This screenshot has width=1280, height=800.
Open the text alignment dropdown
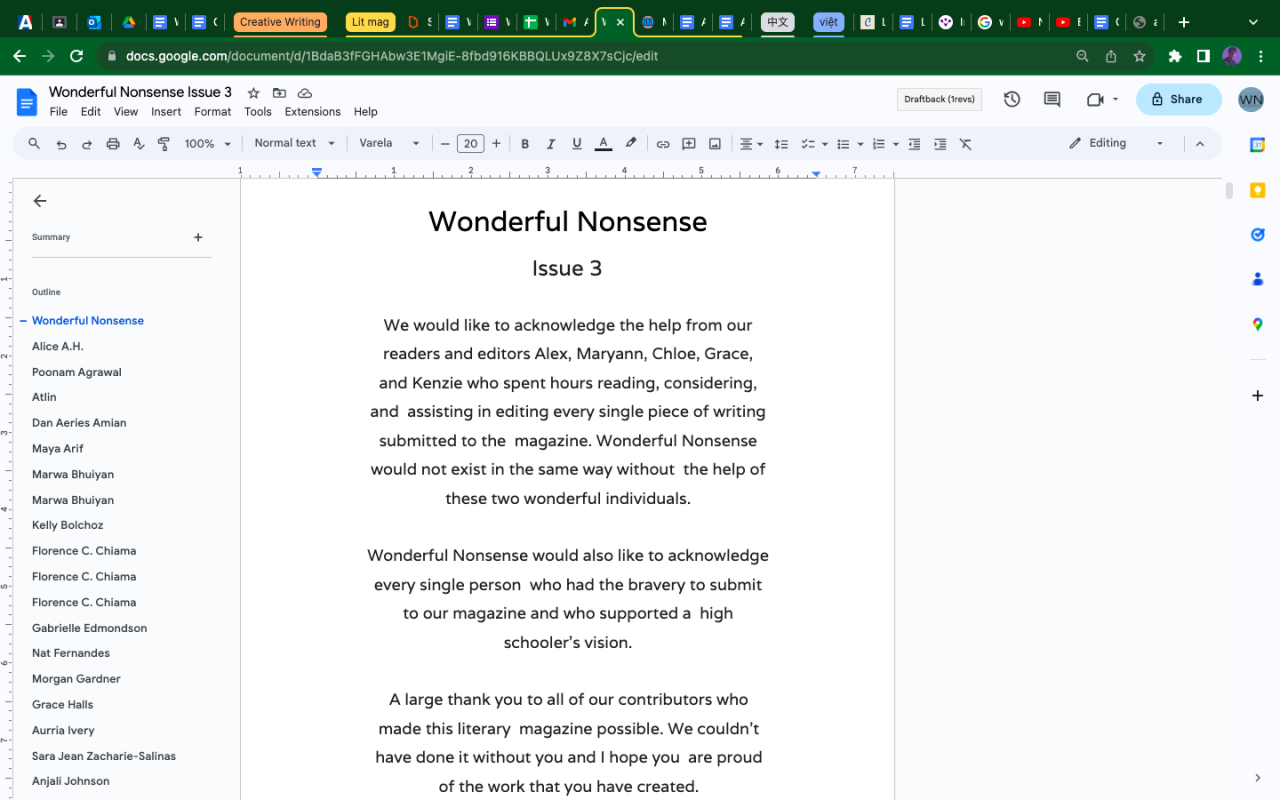click(x=751, y=144)
